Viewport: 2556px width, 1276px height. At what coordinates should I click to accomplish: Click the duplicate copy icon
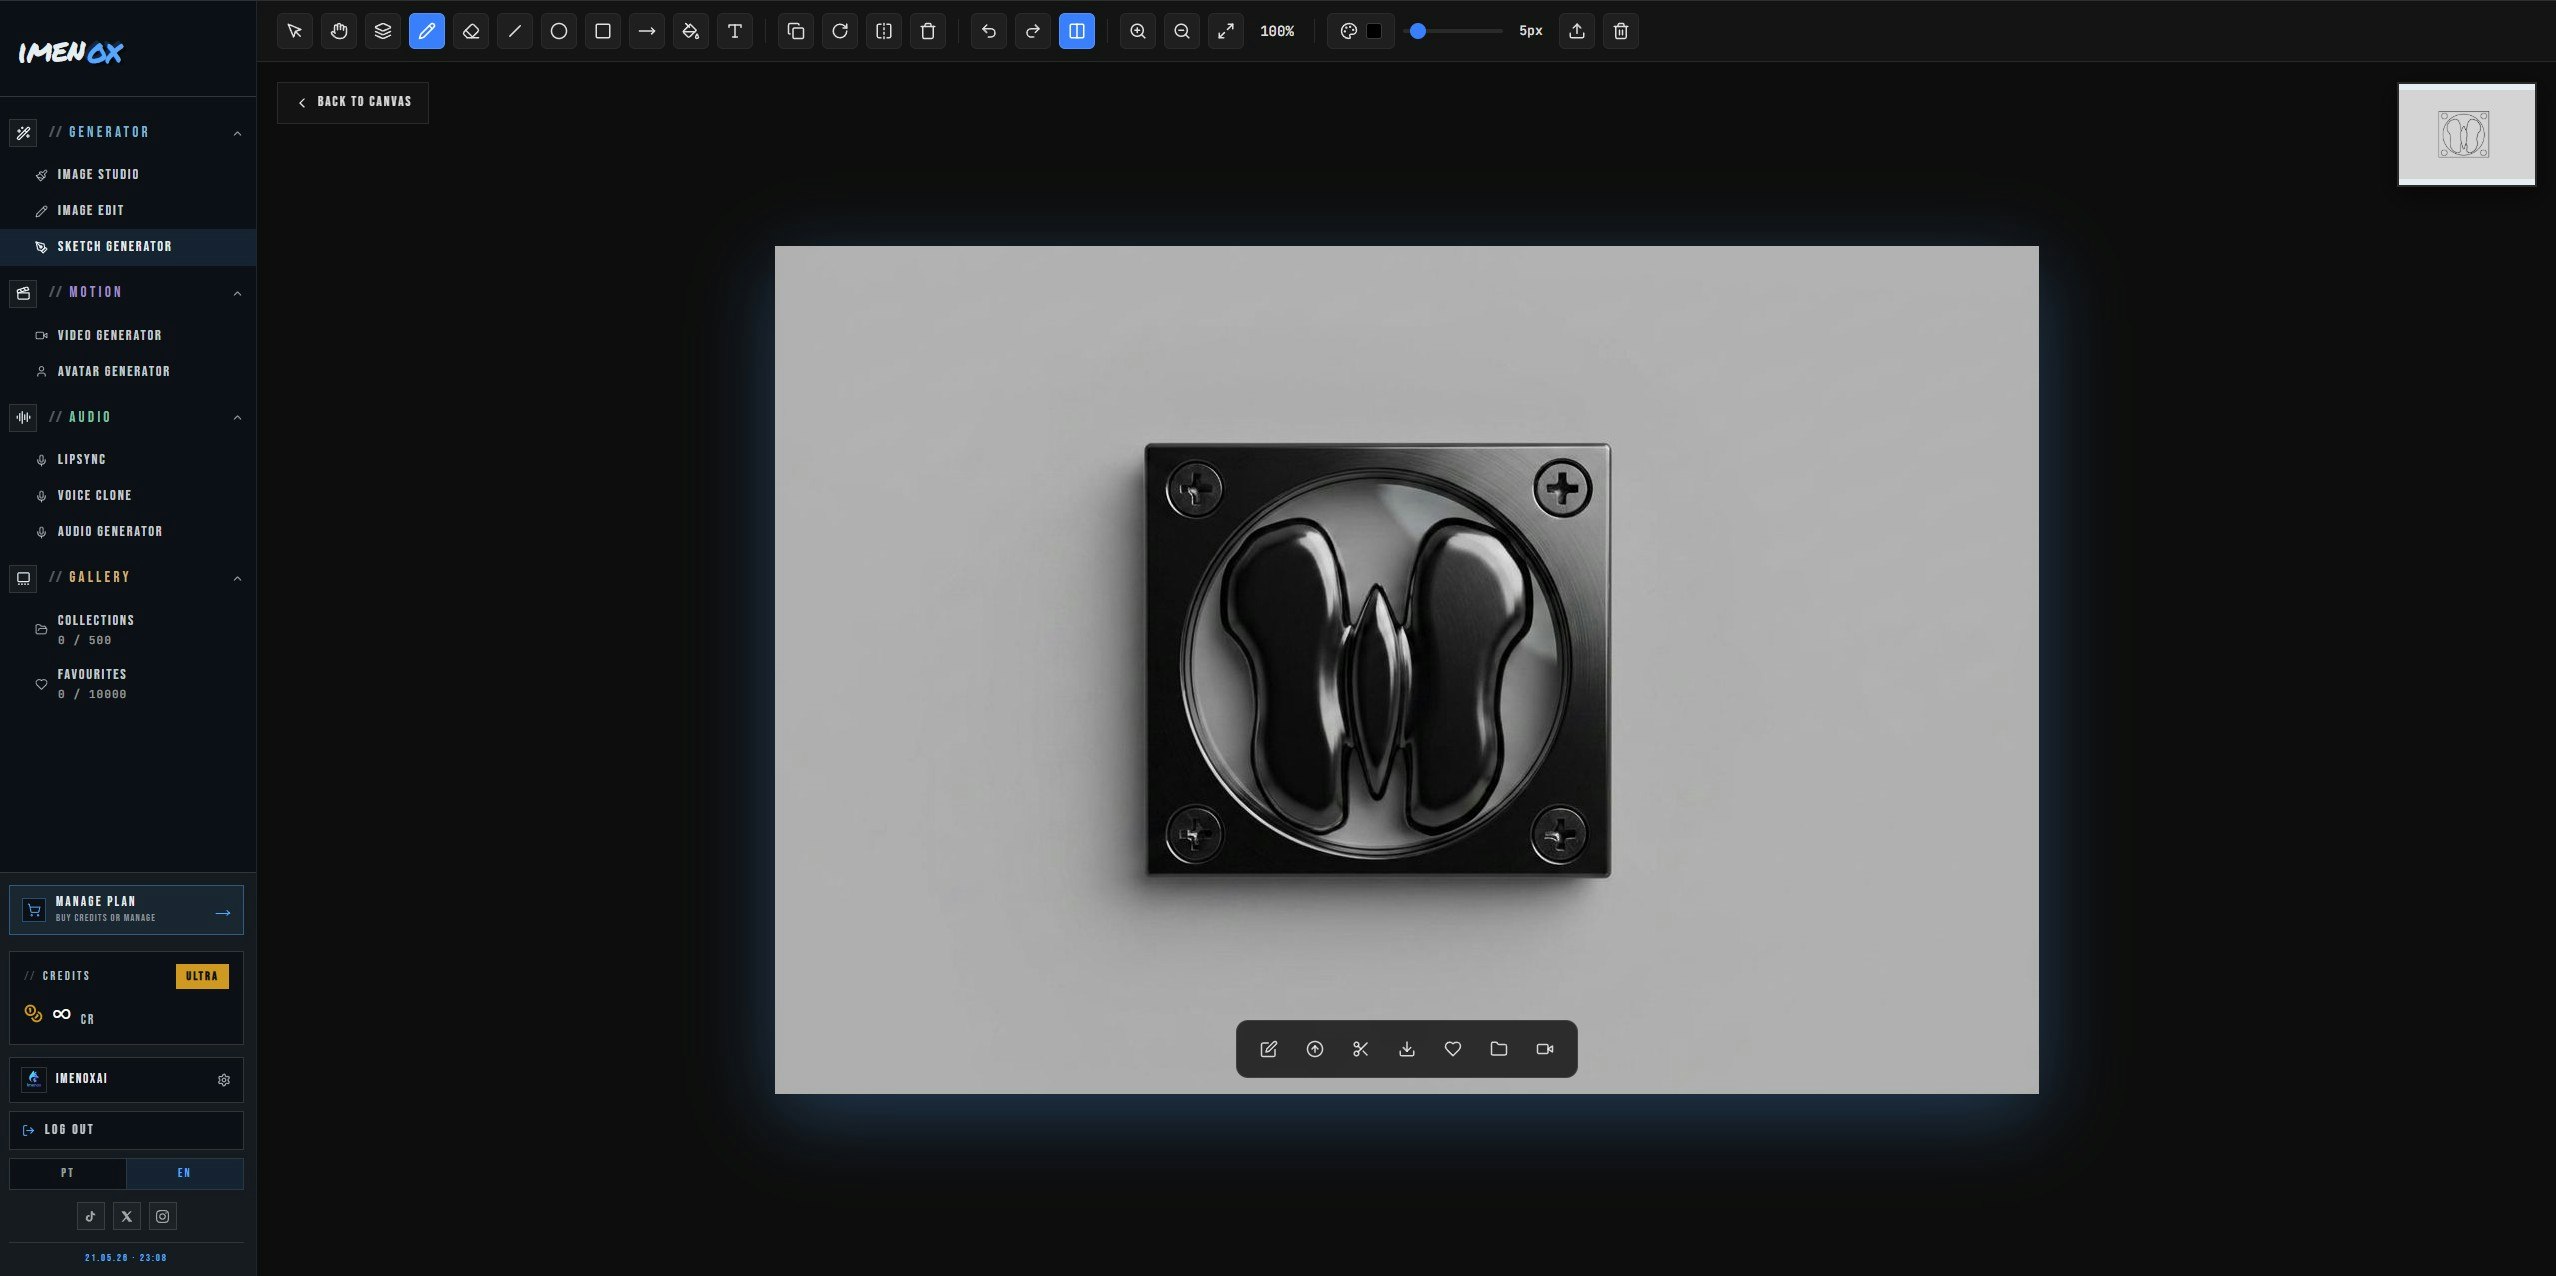coord(796,31)
